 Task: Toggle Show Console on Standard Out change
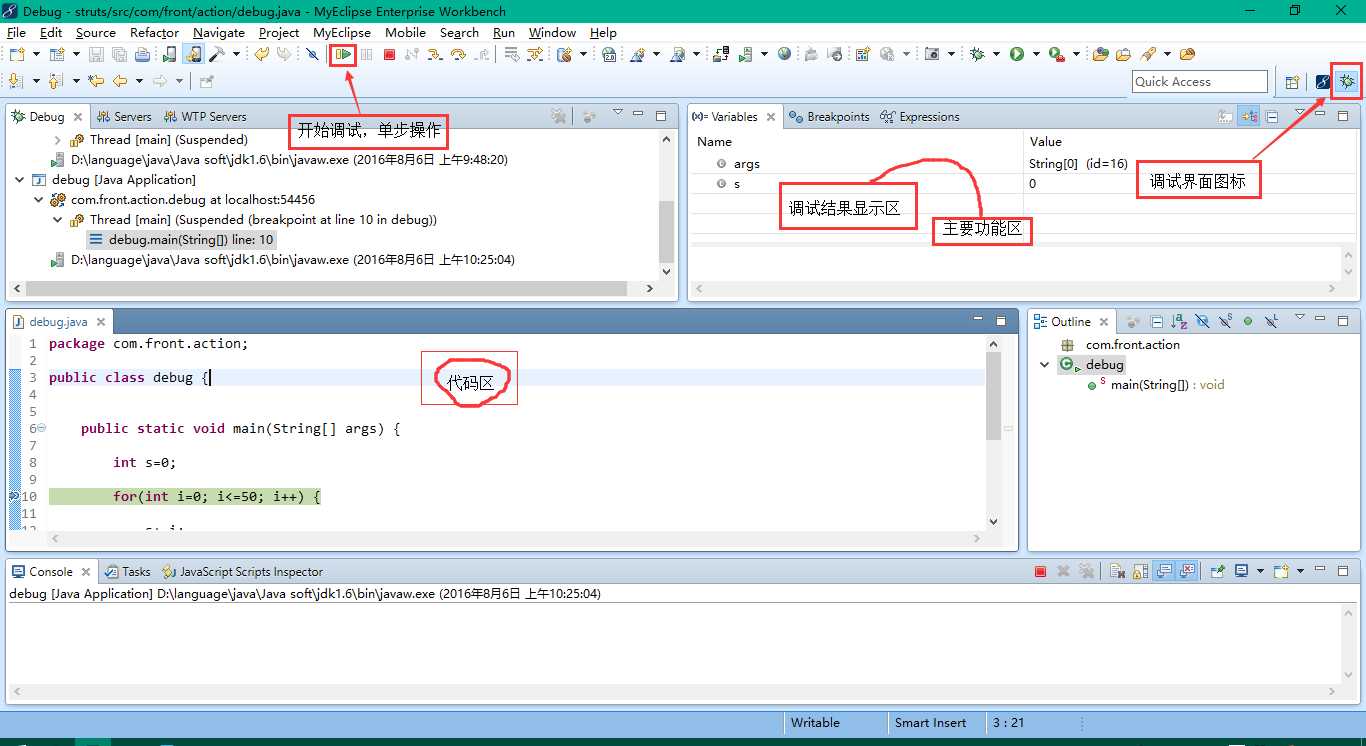pos(1164,571)
